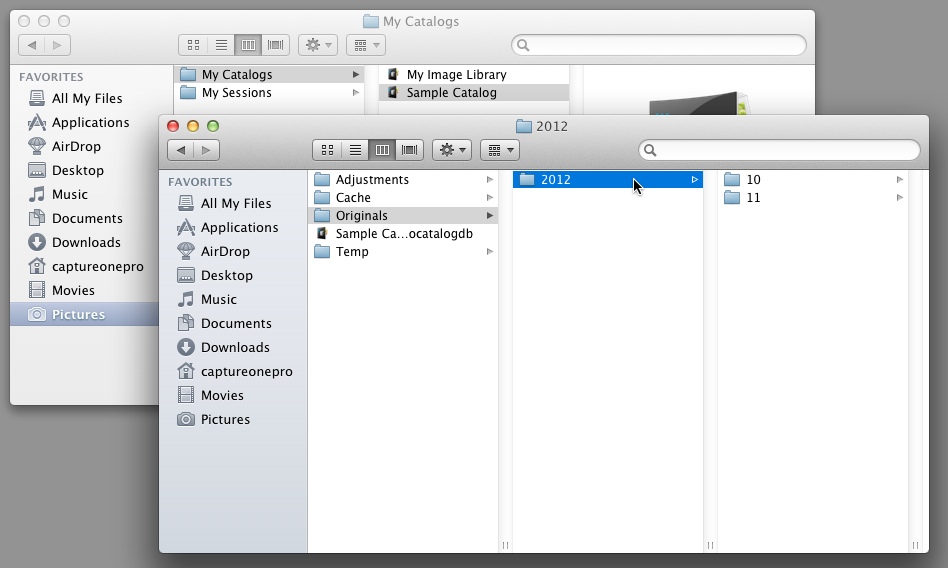Image resolution: width=948 pixels, height=568 pixels.
Task: Select My Image Library catalog
Action: [x=474, y=74]
